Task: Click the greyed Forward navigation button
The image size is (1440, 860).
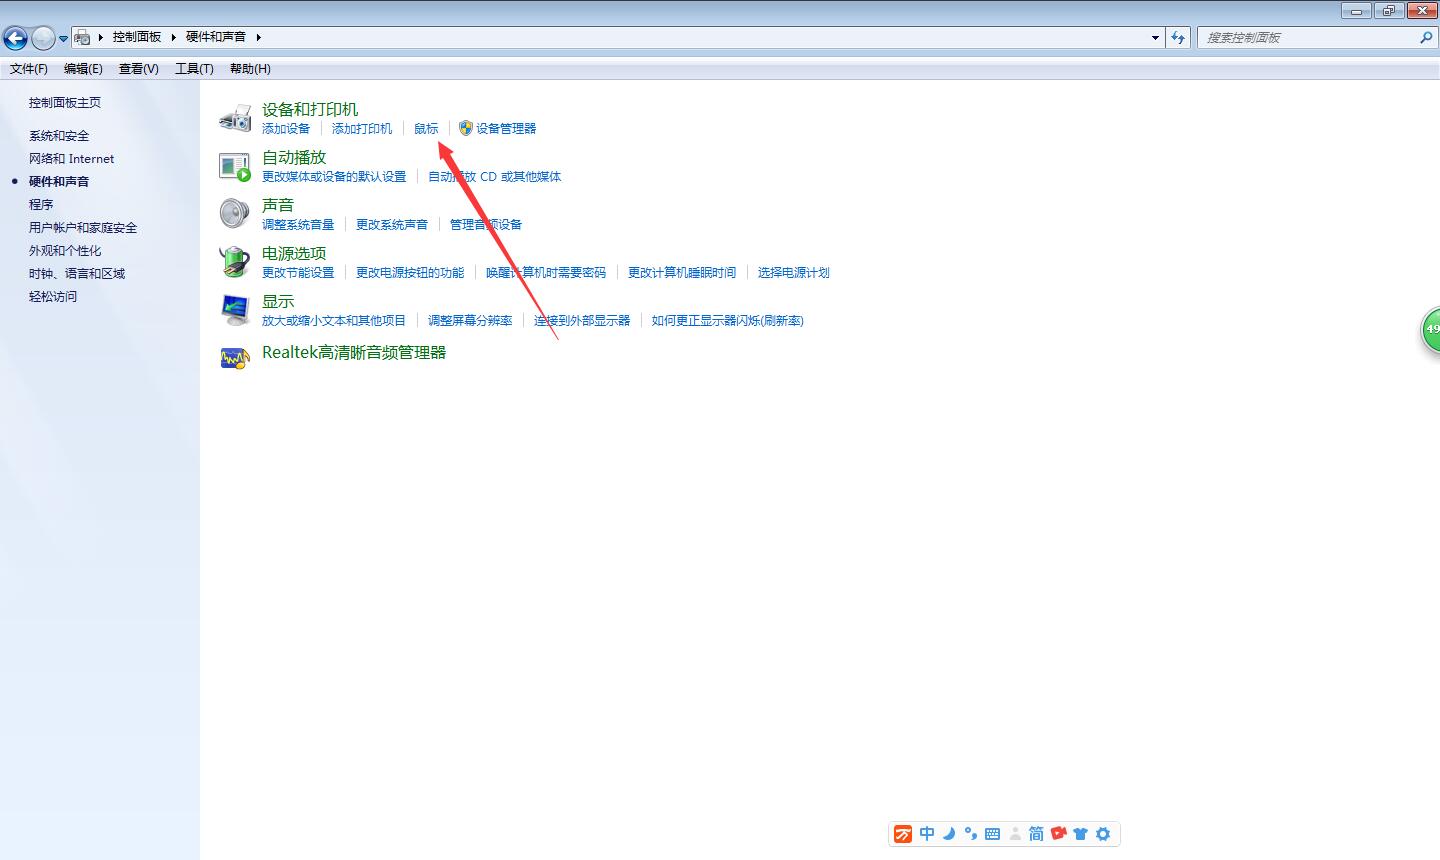Action: 43,38
